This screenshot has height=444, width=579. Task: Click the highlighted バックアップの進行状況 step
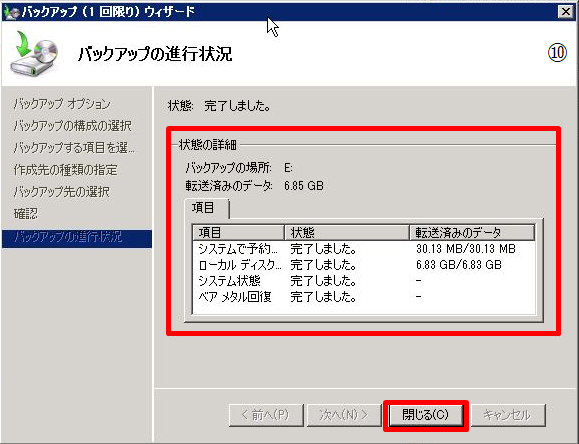[x=77, y=239]
